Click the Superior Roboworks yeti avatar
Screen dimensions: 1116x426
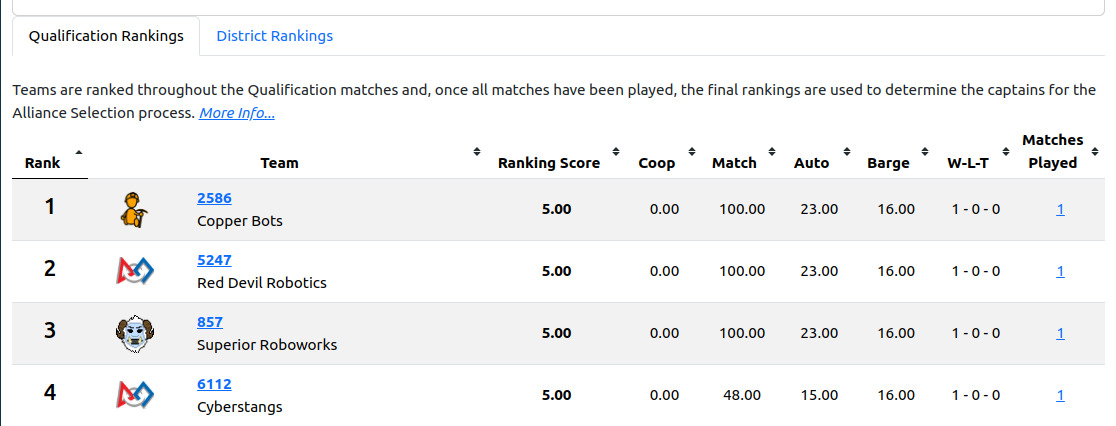pos(133,333)
